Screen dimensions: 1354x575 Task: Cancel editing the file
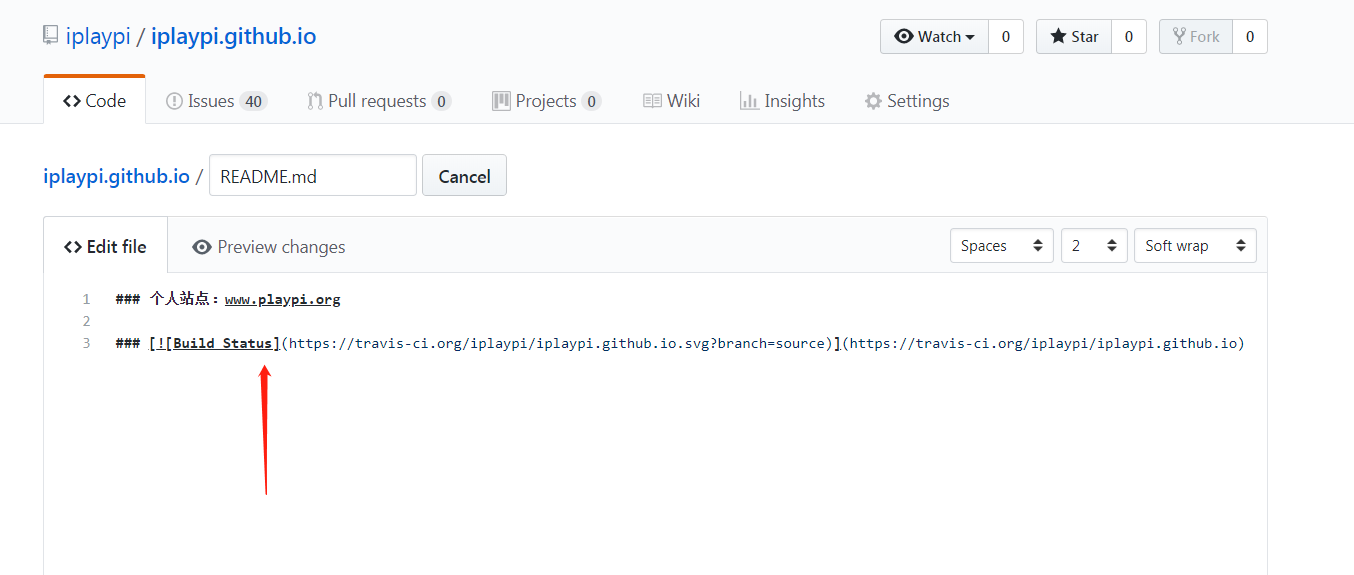(464, 175)
